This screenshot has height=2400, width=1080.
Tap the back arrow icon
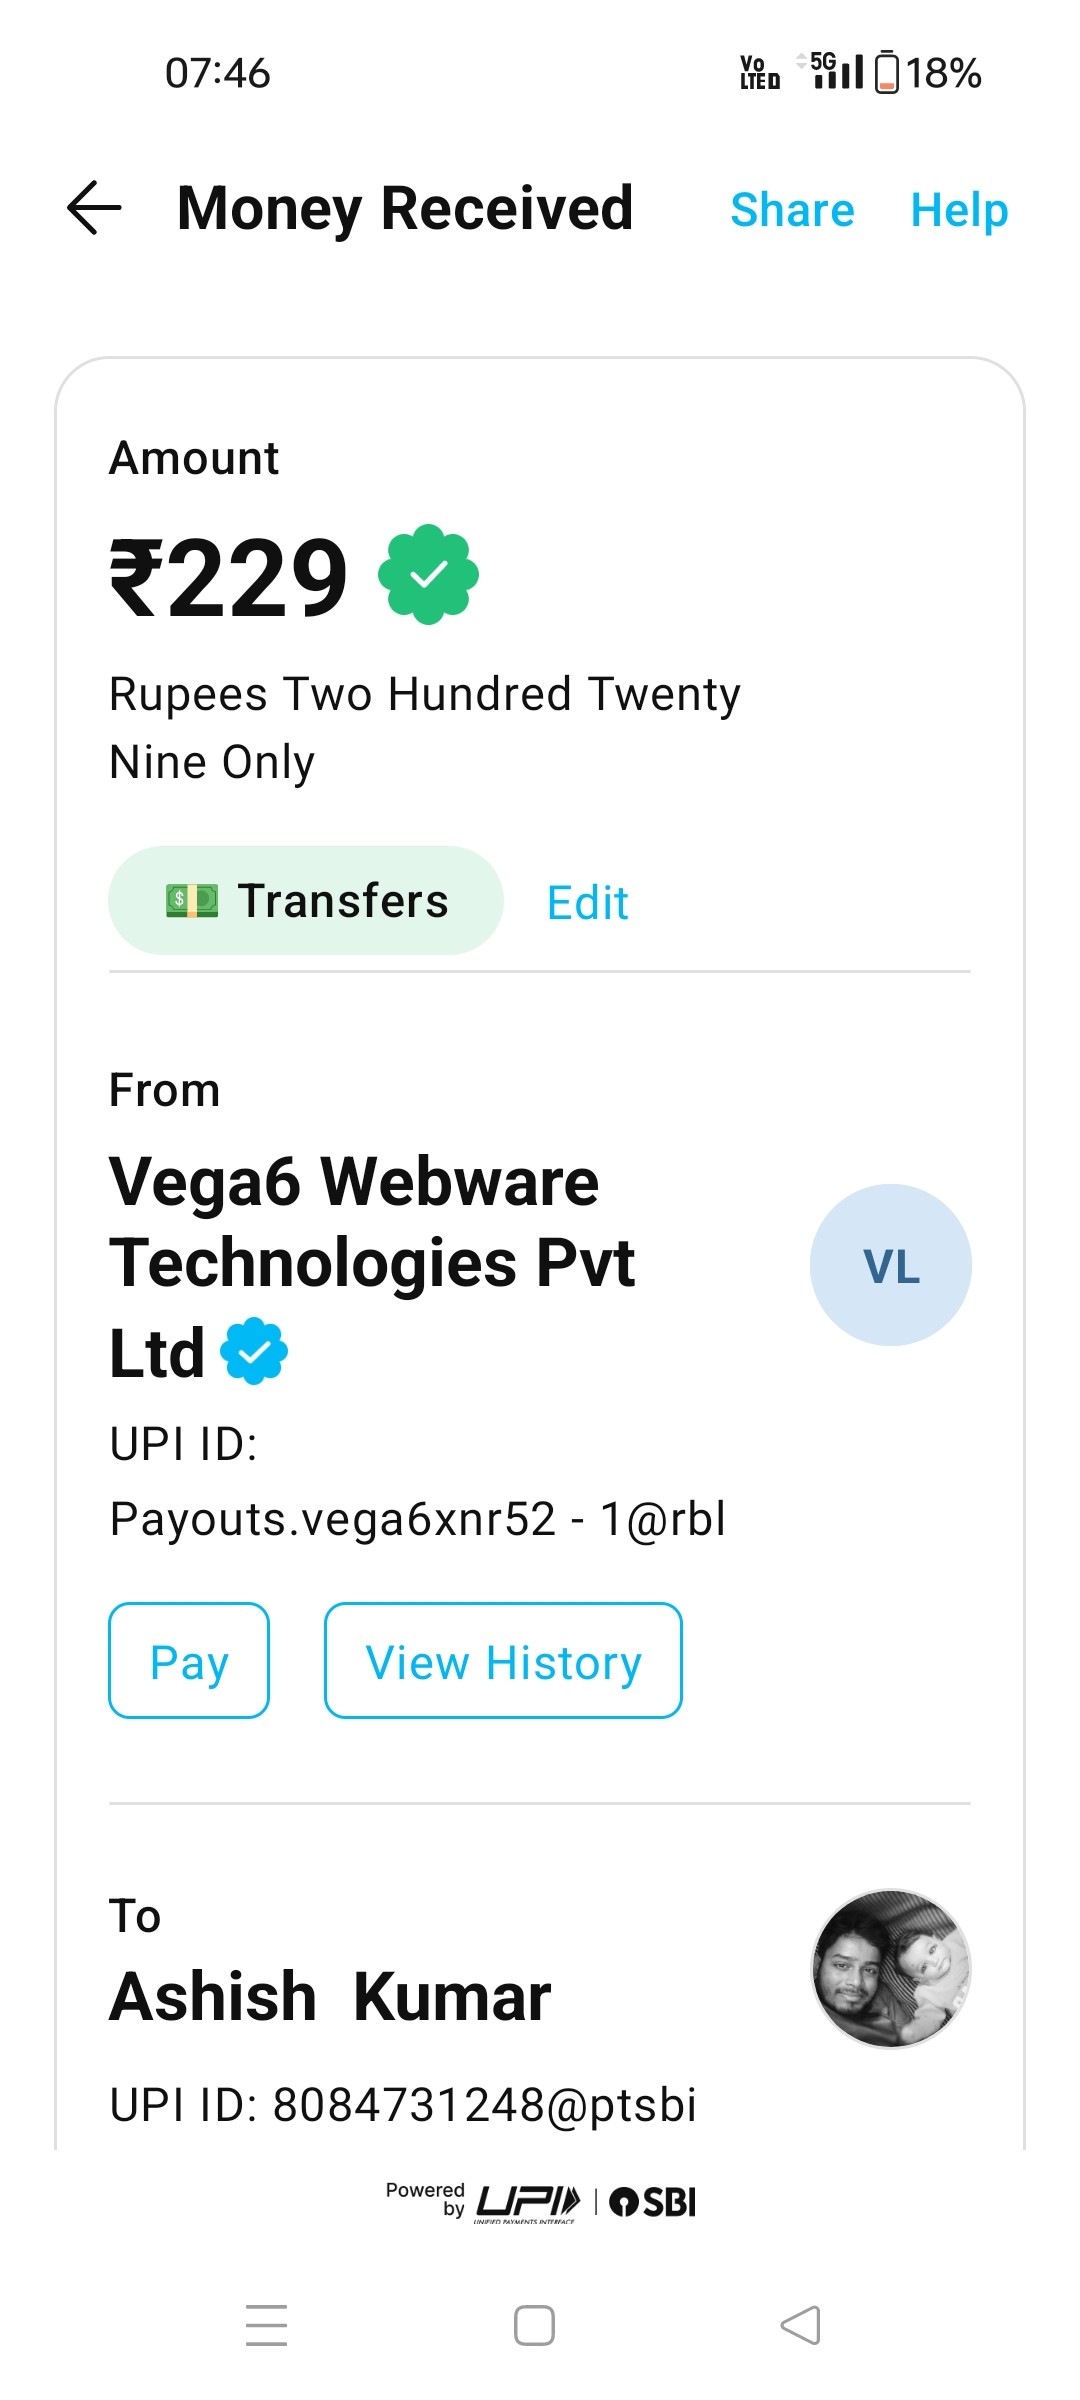(94, 208)
